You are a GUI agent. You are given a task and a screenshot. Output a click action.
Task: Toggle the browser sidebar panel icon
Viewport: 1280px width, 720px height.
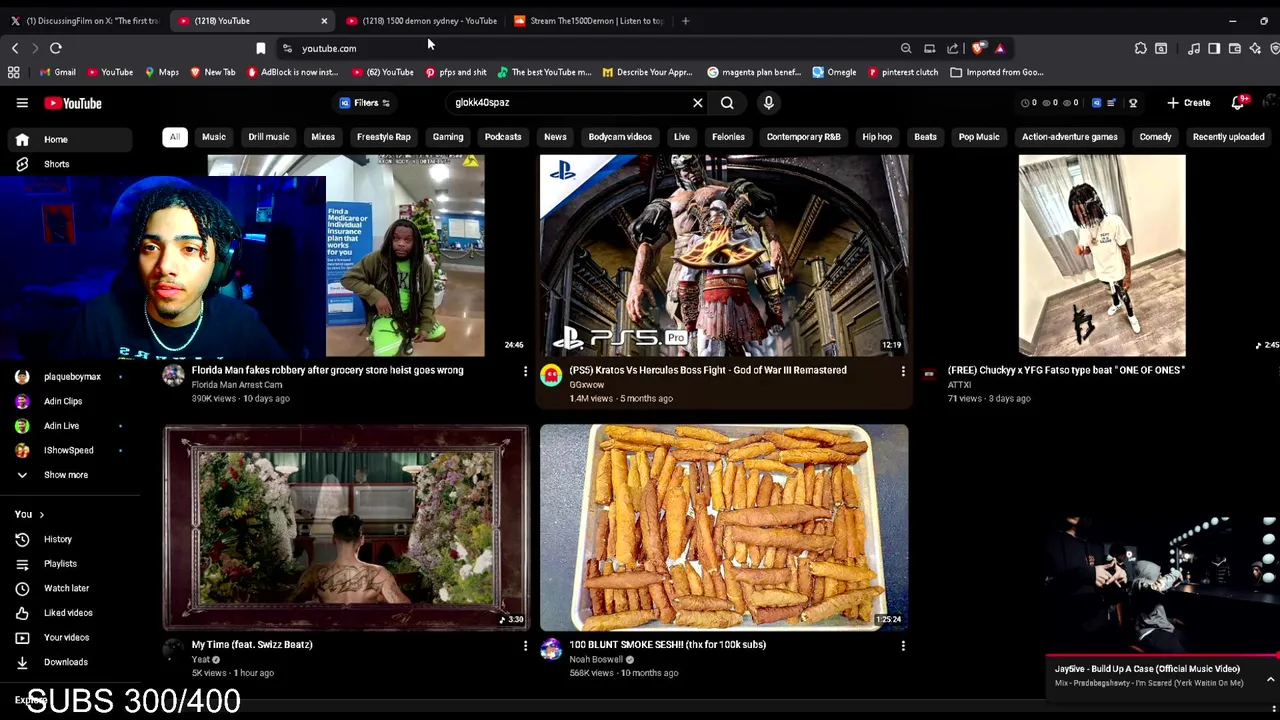pos(1214,48)
